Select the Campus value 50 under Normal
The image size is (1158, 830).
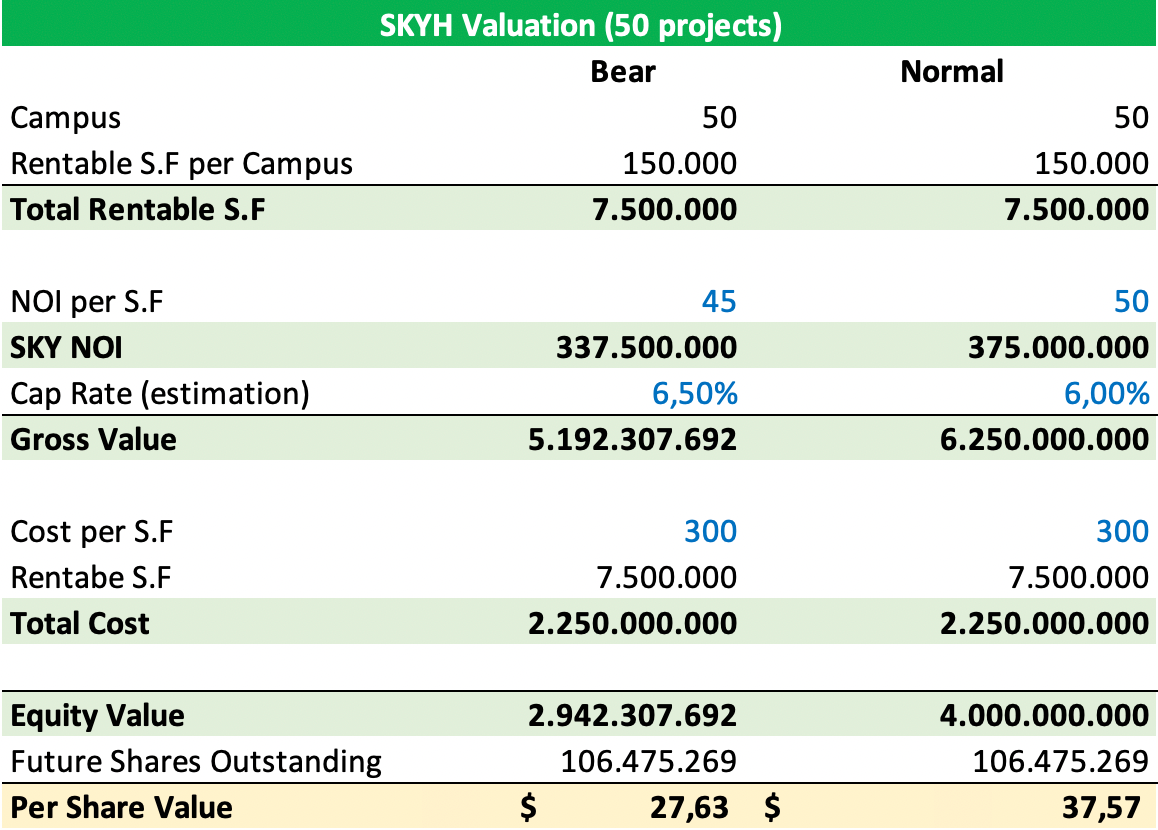click(1131, 118)
